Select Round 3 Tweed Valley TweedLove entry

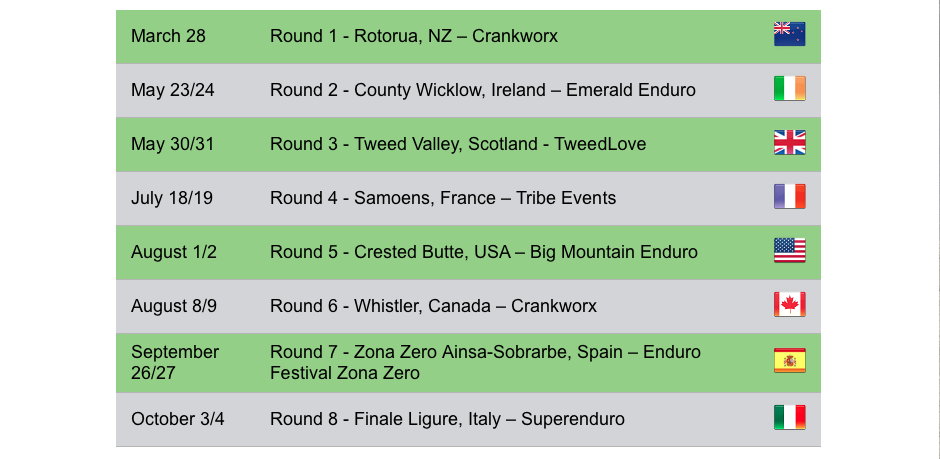(x=457, y=144)
